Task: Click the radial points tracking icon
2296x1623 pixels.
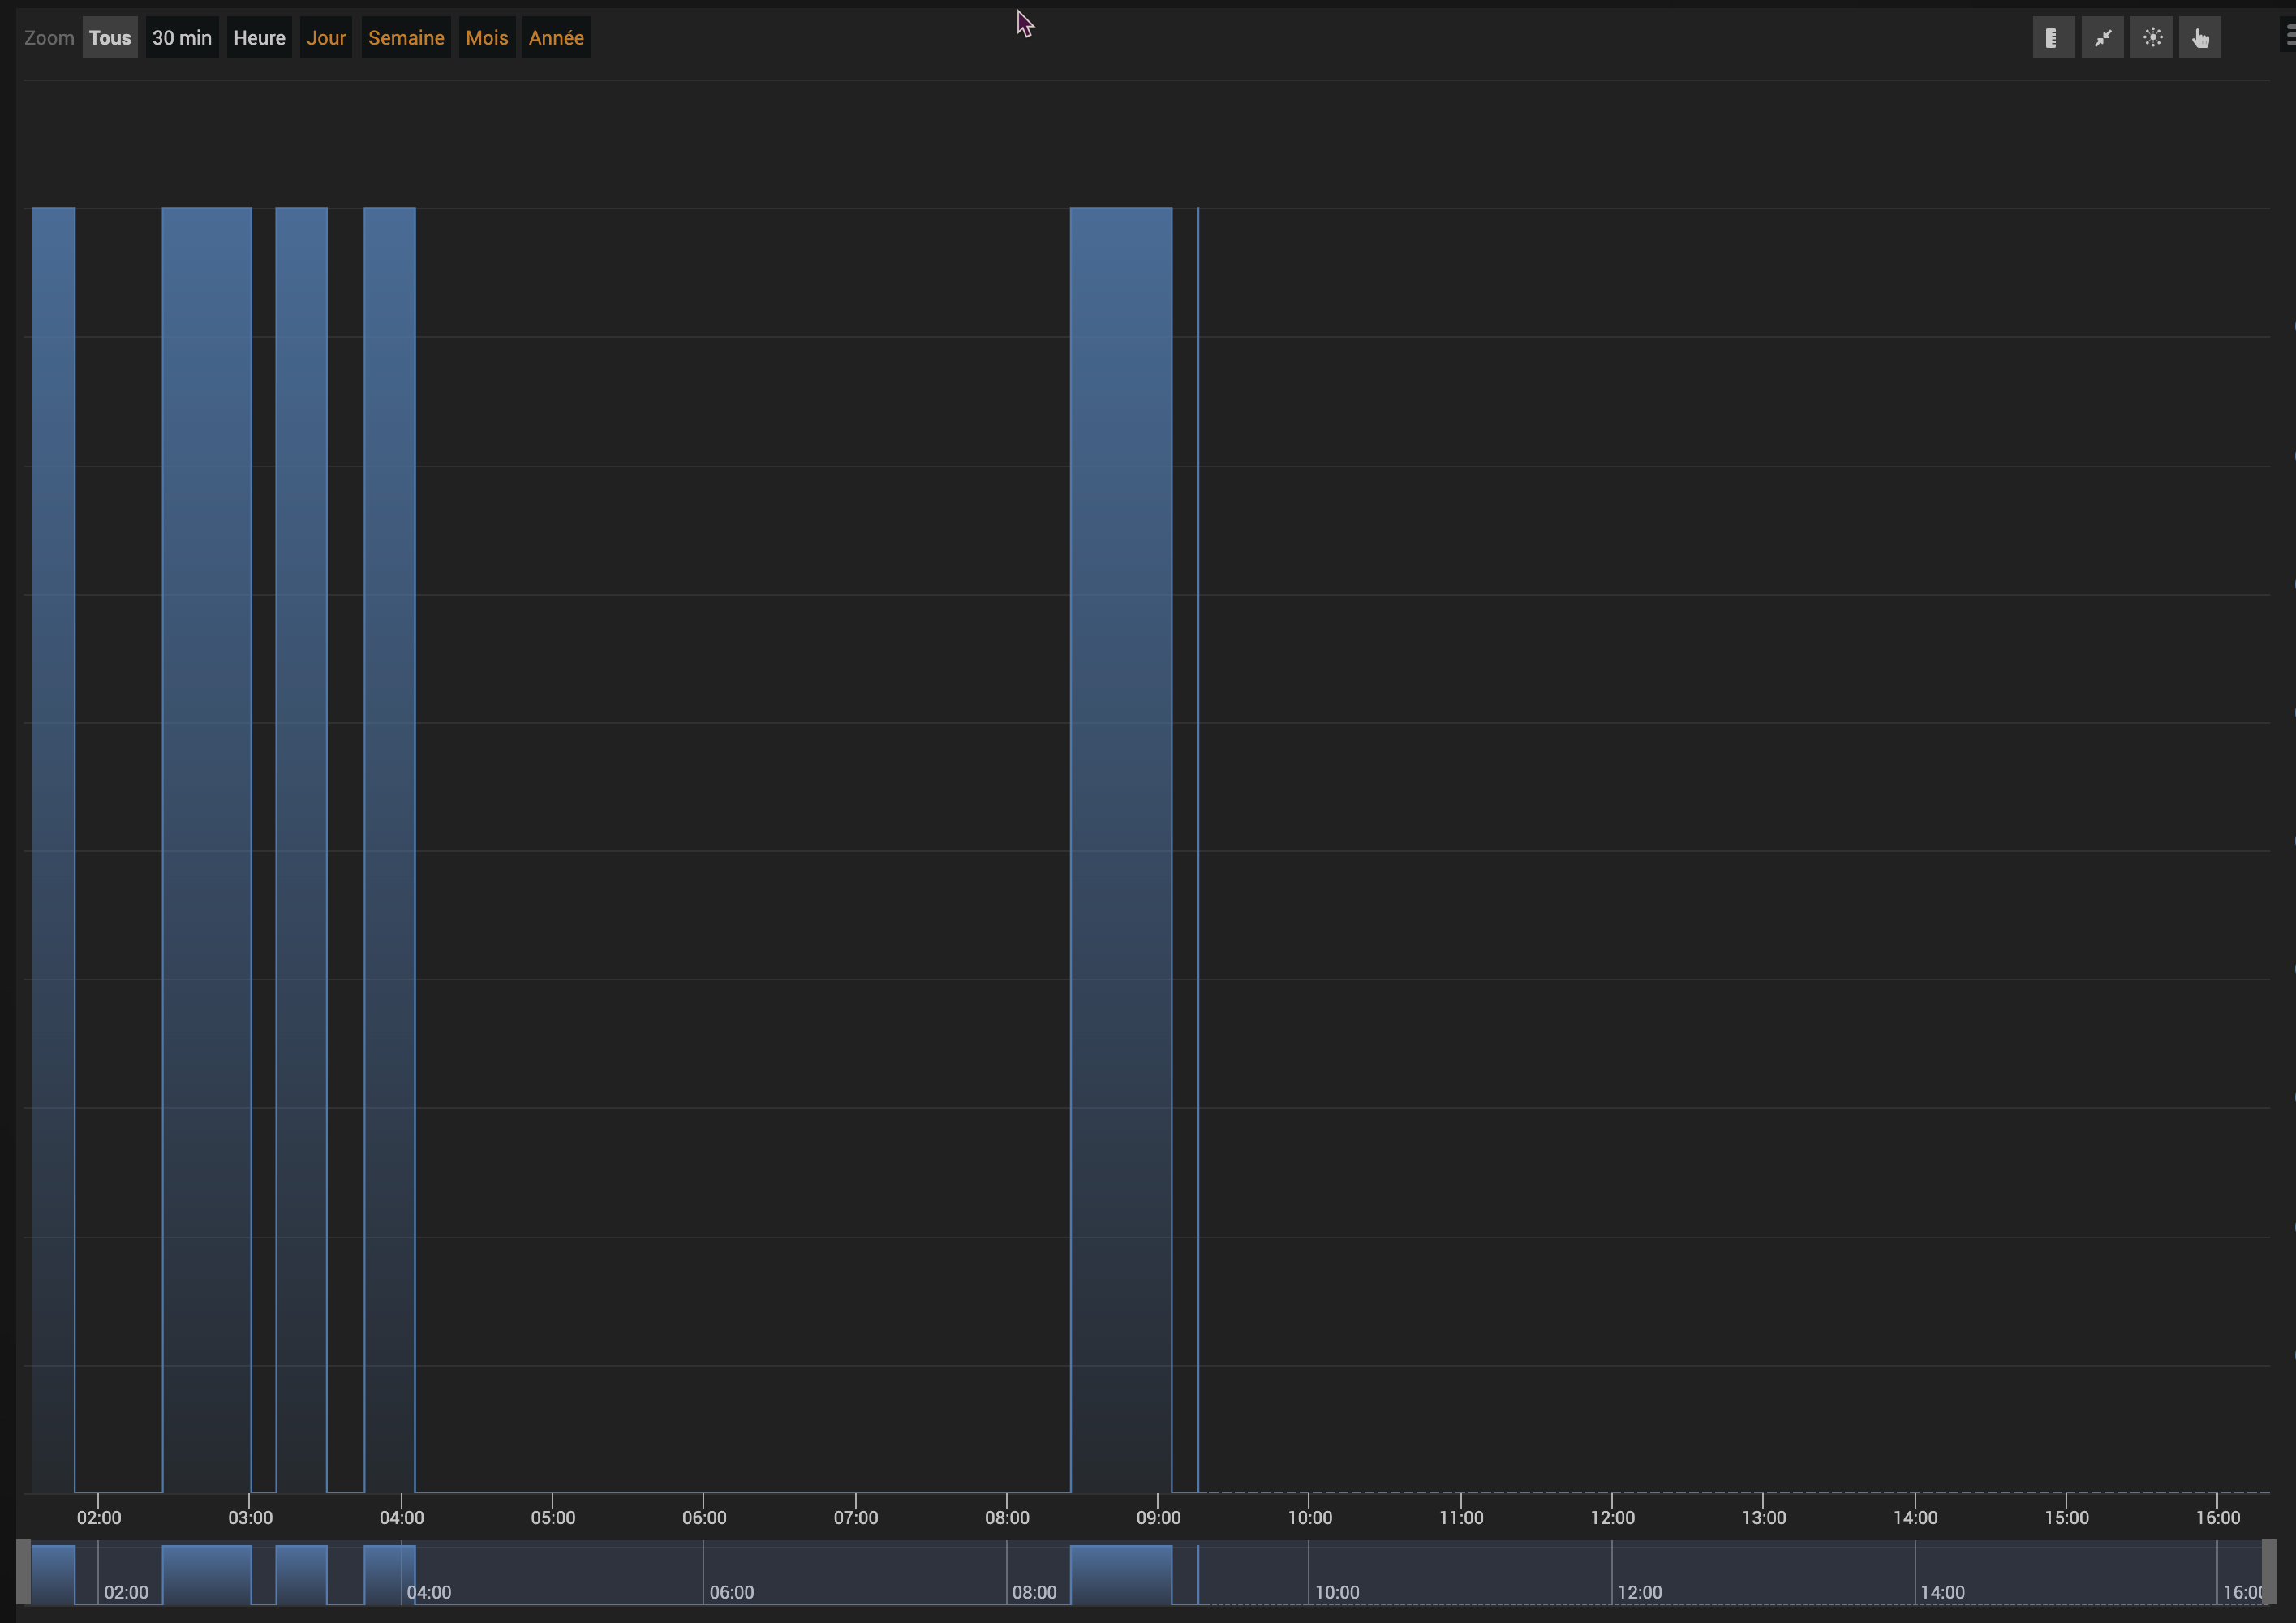Action: tap(2151, 38)
